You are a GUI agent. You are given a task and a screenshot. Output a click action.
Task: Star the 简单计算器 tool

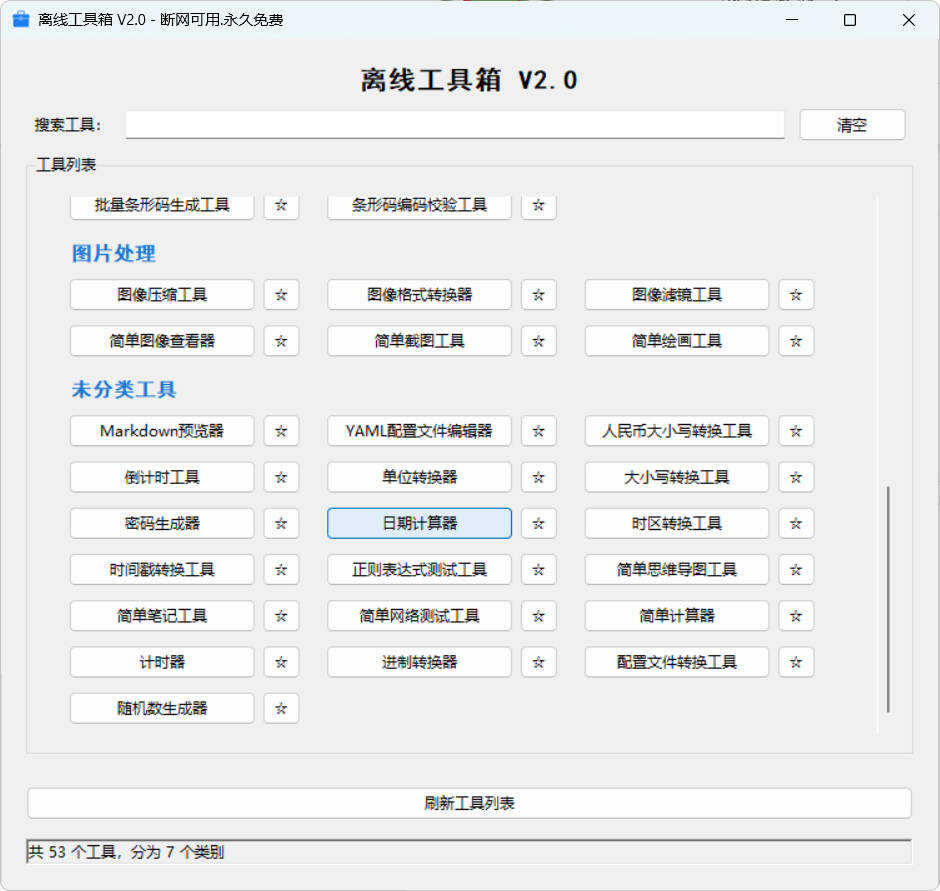[x=795, y=616]
